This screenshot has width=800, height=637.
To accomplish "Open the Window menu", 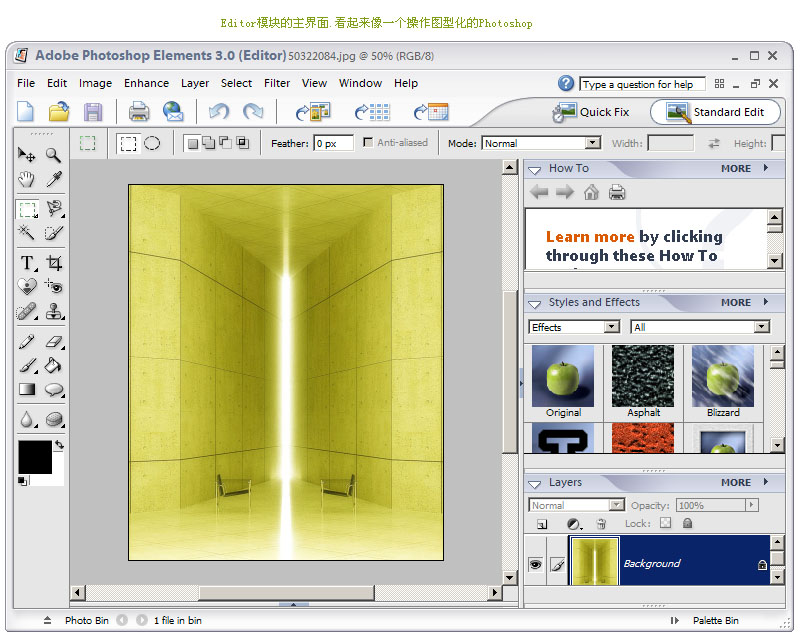I will click(360, 83).
